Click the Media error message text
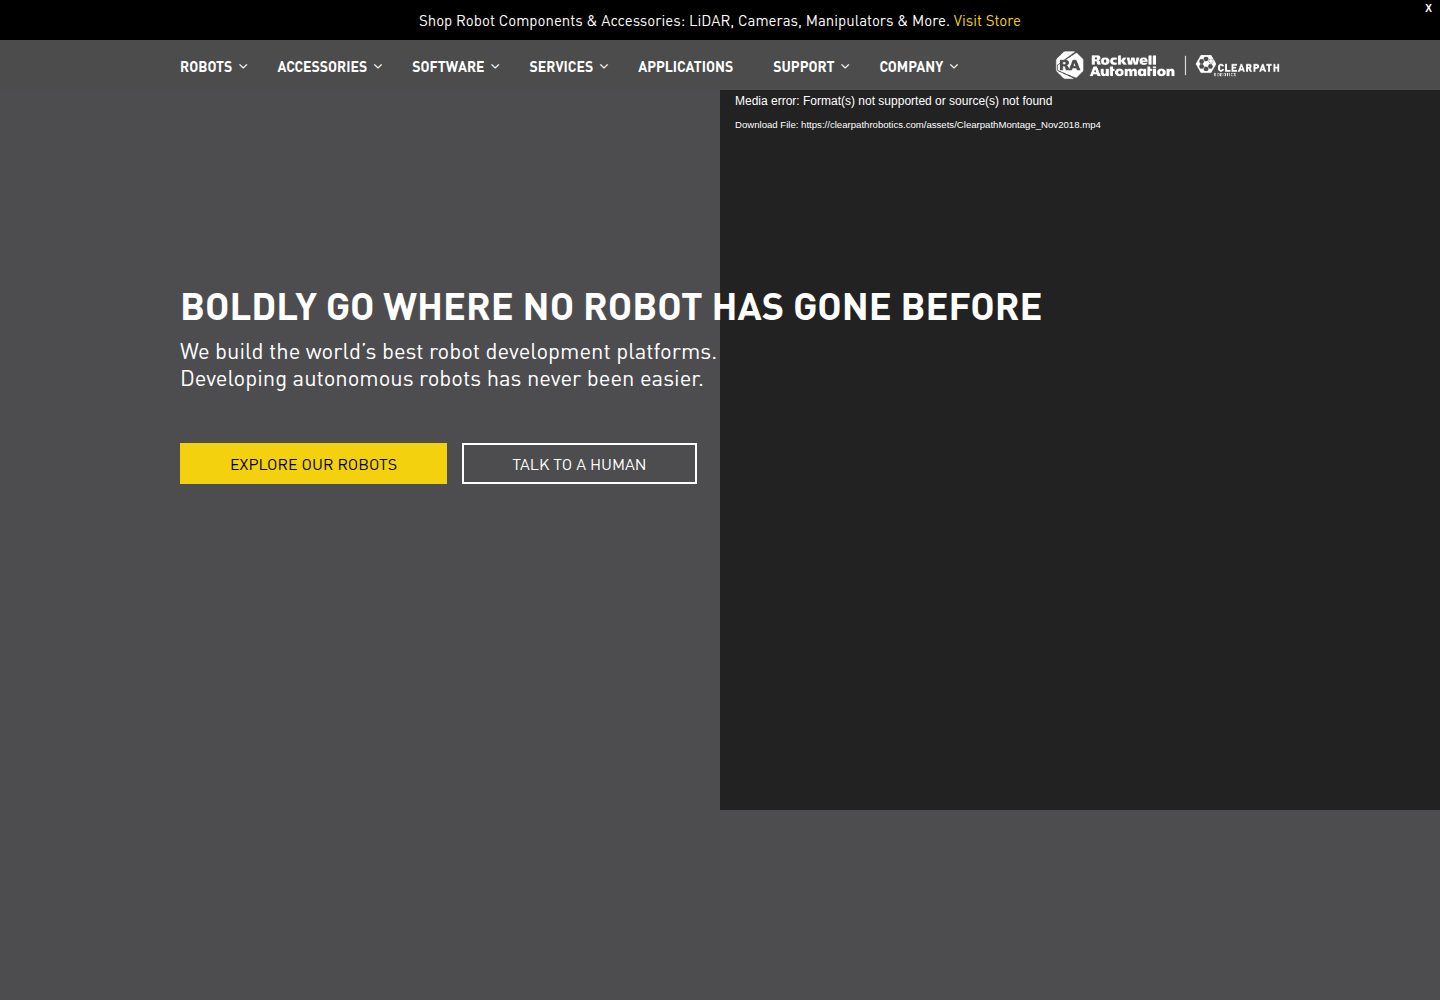This screenshot has height=1000, width=1440. click(x=893, y=101)
